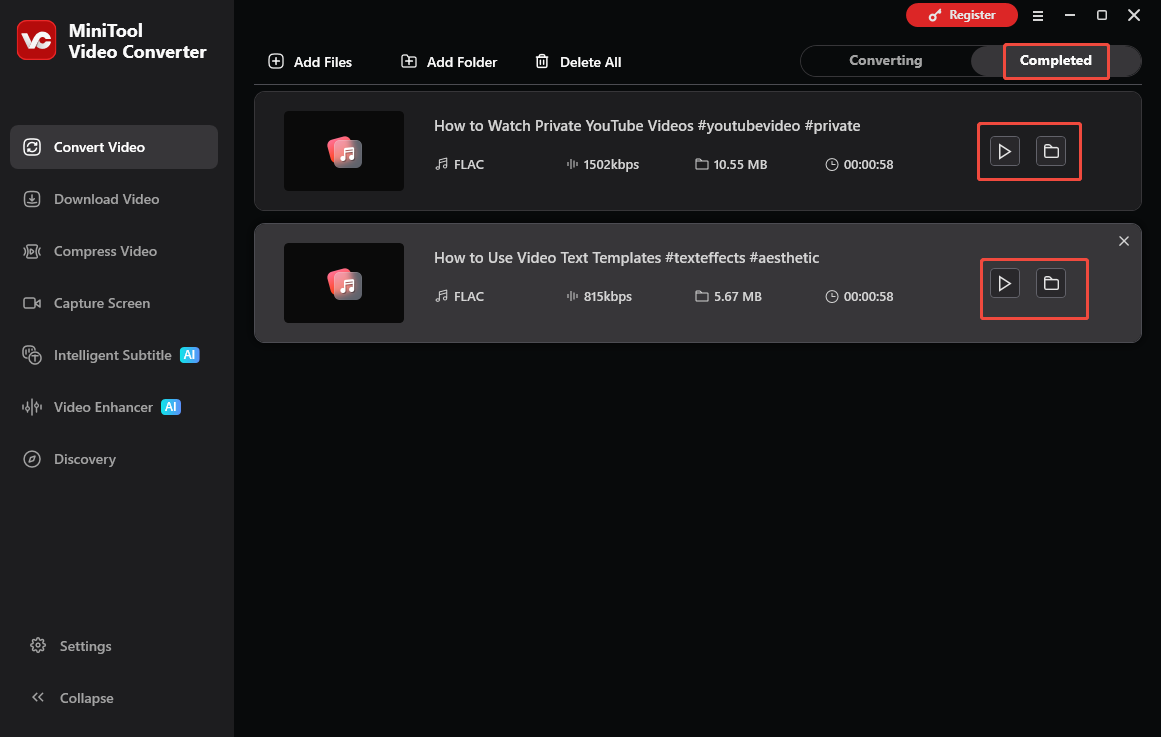Click the 00:00:58 duration of the 5.67 MB file

[868, 296]
